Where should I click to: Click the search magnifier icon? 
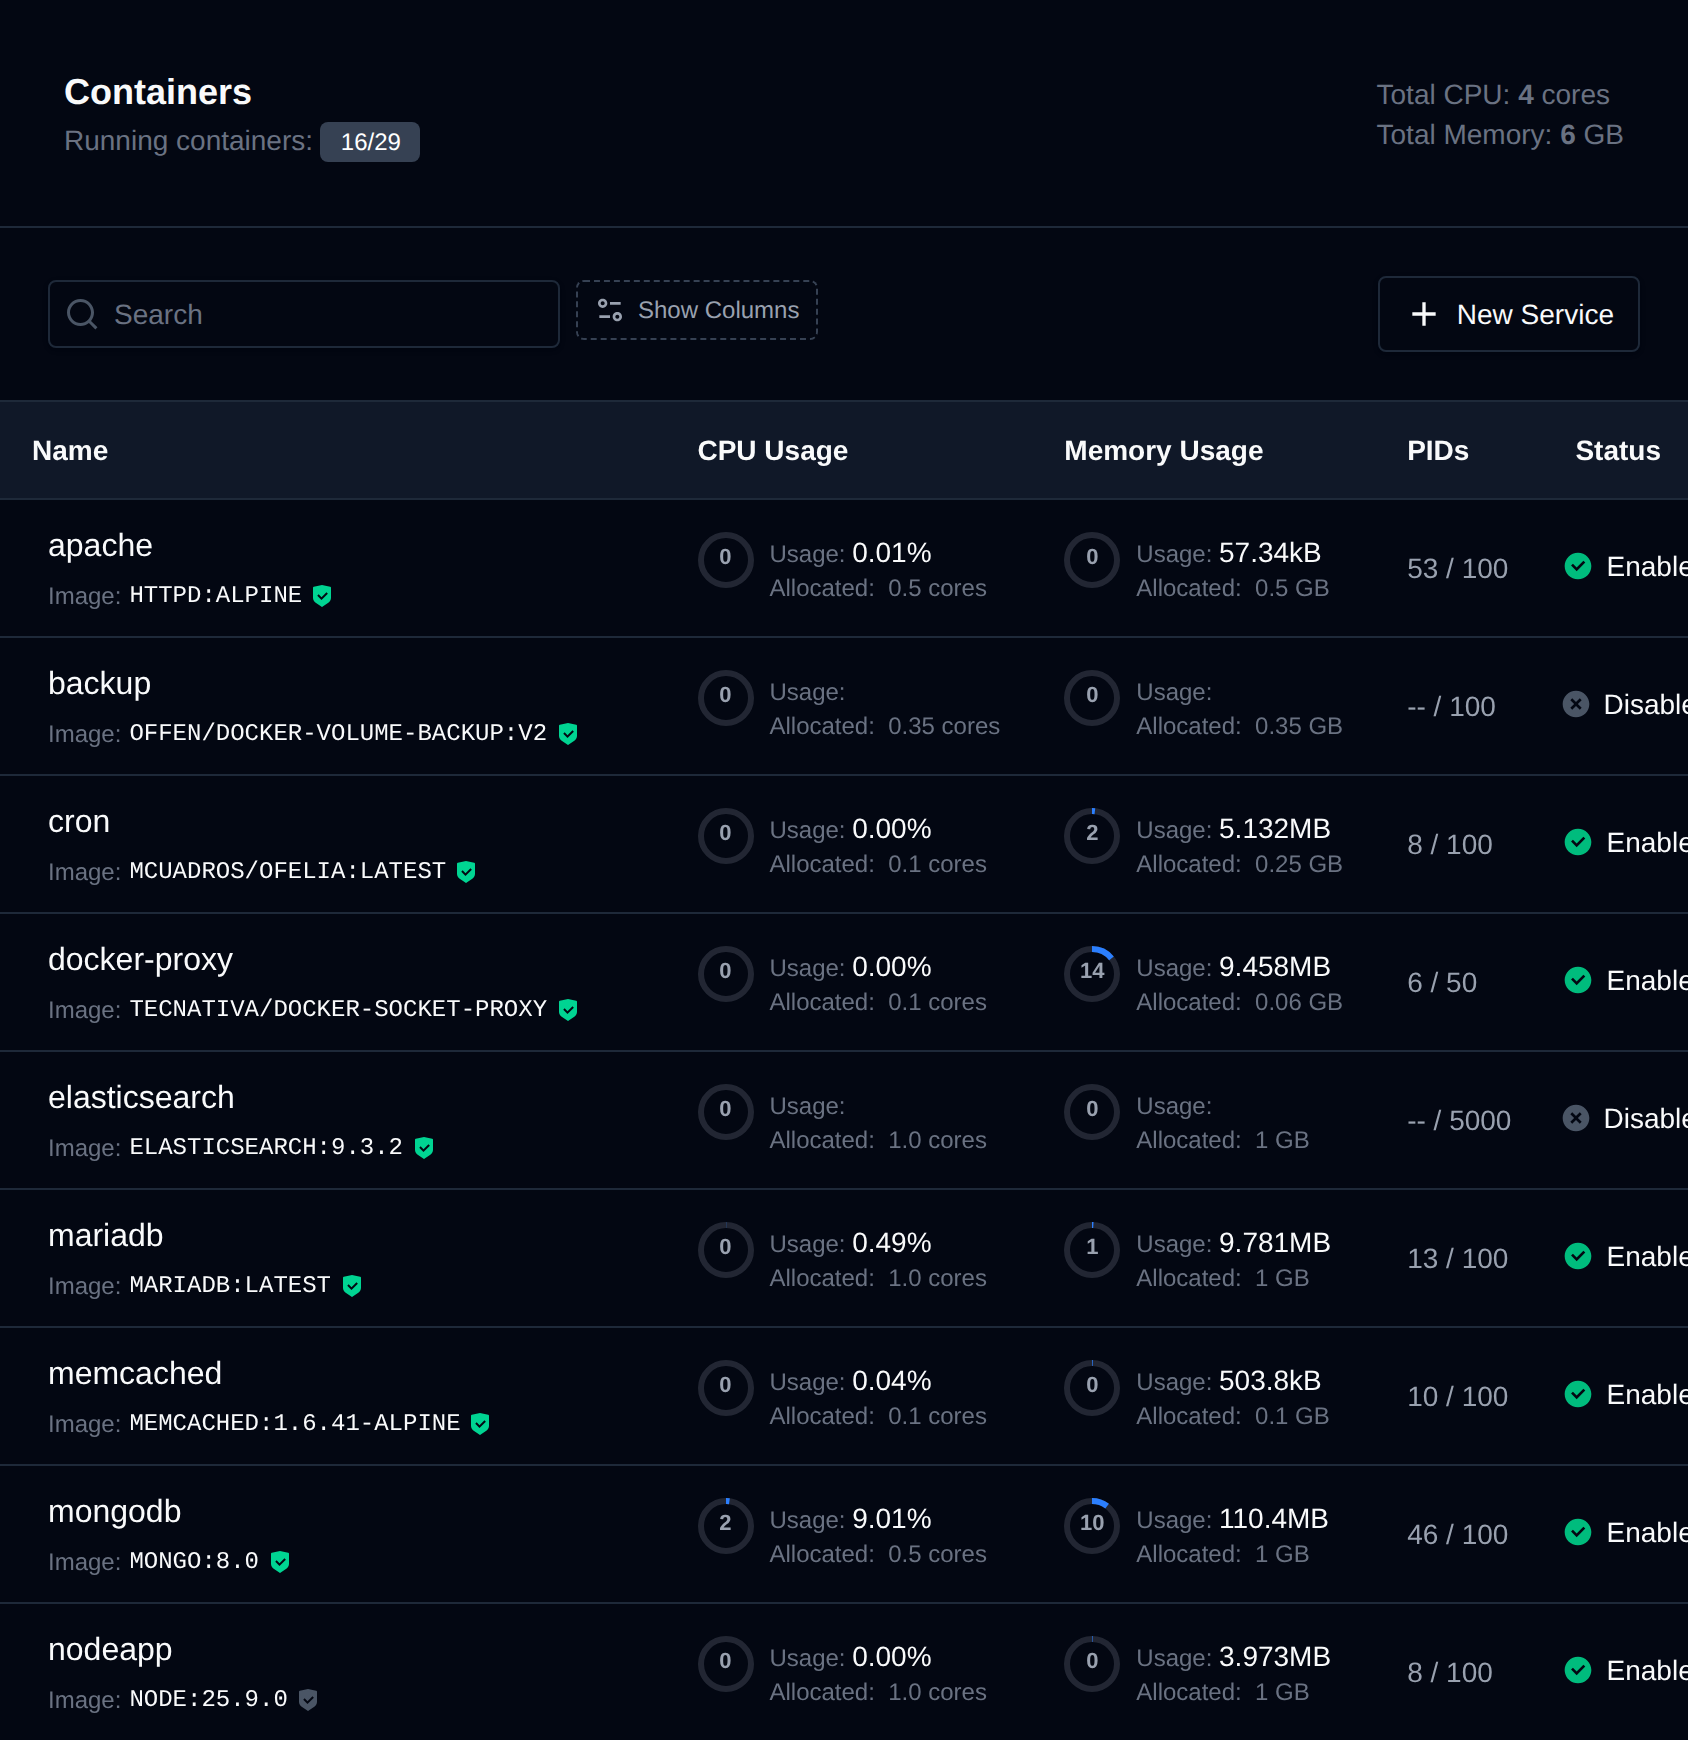coord(82,314)
